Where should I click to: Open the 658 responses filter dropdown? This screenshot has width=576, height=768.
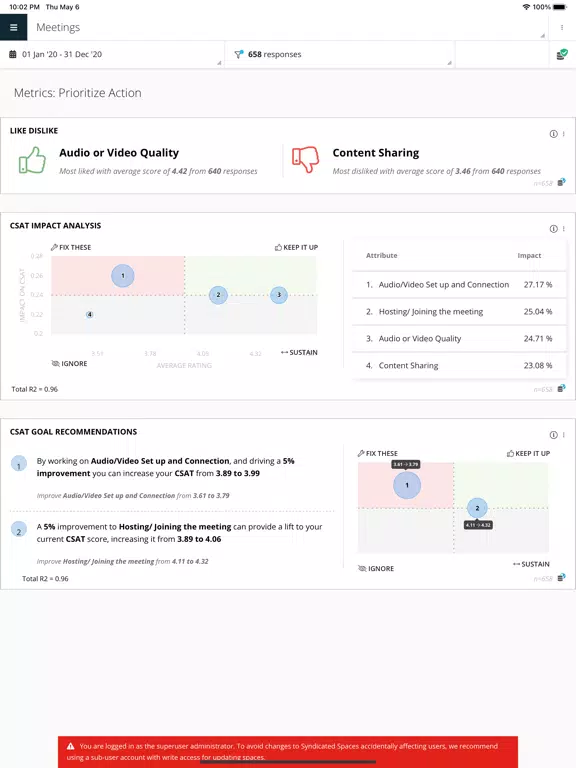click(338, 54)
